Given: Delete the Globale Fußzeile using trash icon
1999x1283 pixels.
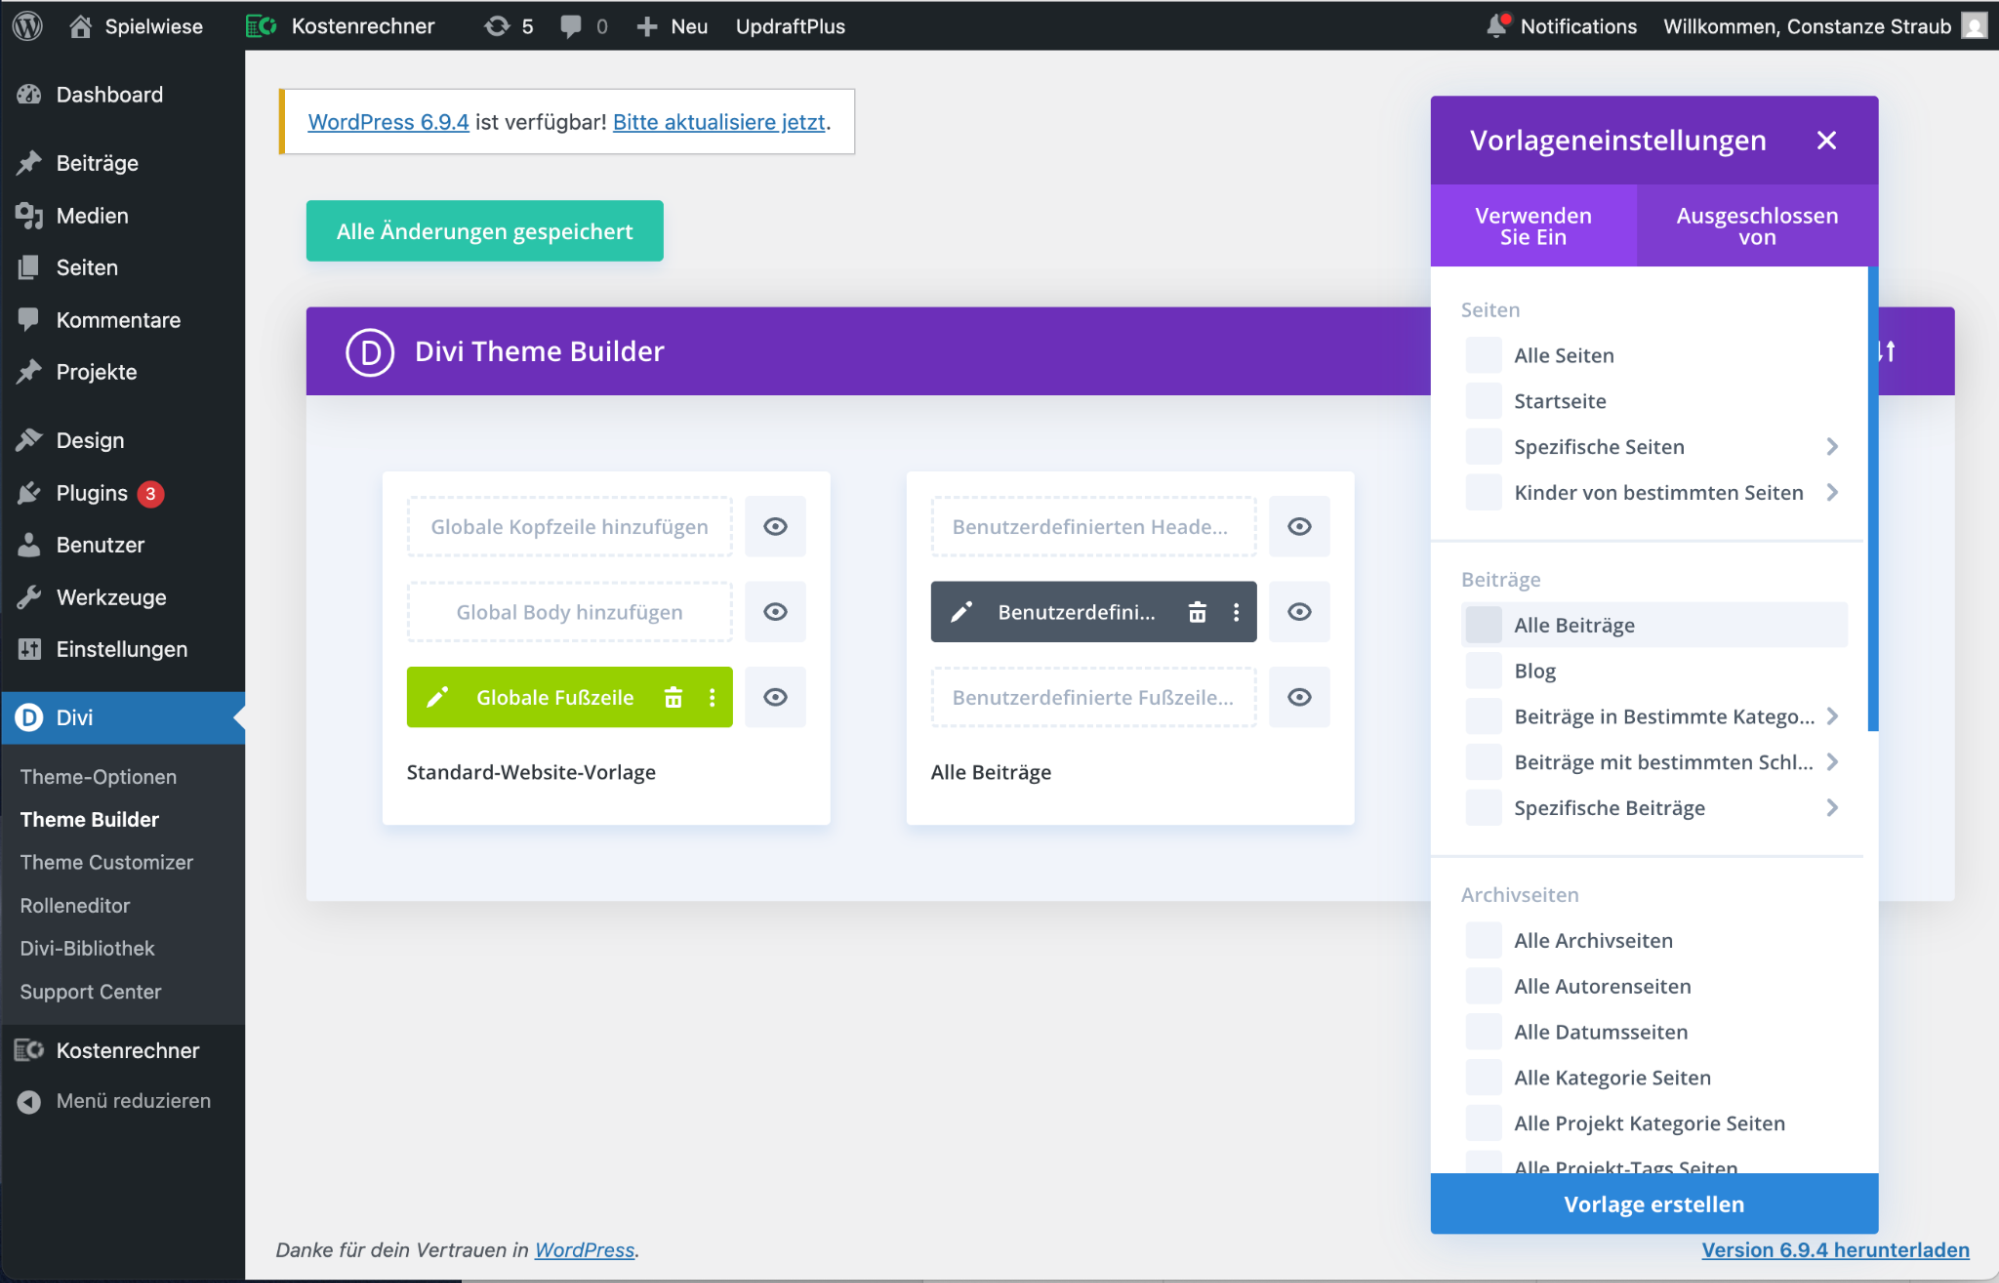Looking at the screenshot, I should [673, 697].
